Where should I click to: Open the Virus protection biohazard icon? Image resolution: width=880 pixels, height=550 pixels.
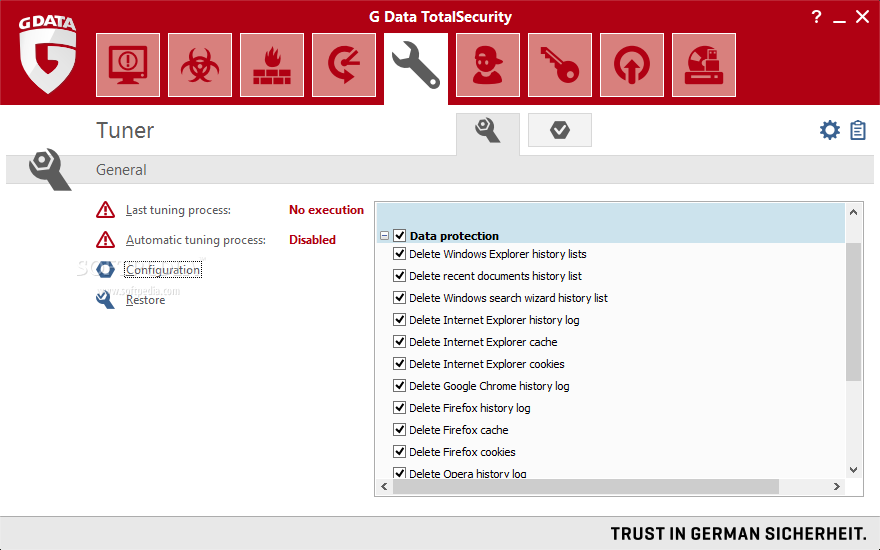[200, 65]
